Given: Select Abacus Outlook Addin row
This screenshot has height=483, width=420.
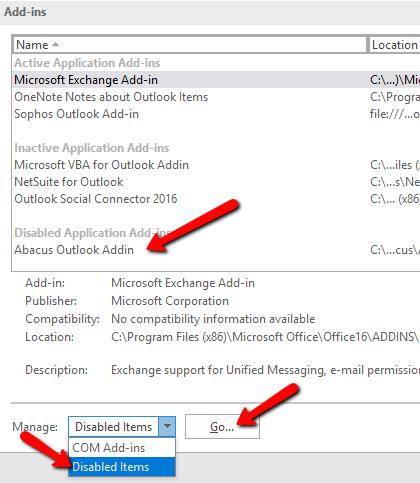Looking at the screenshot, I should click(x=216, y=250).
